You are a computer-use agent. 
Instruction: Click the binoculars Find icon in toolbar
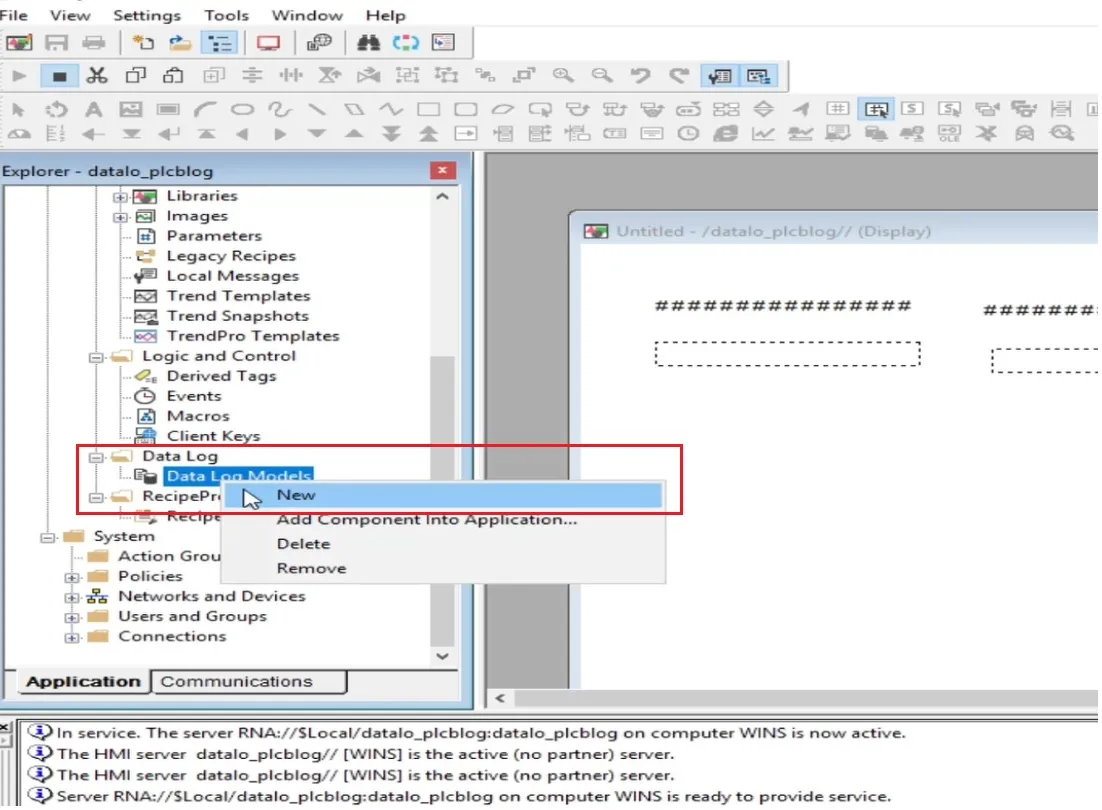click(x=368, y=42)
